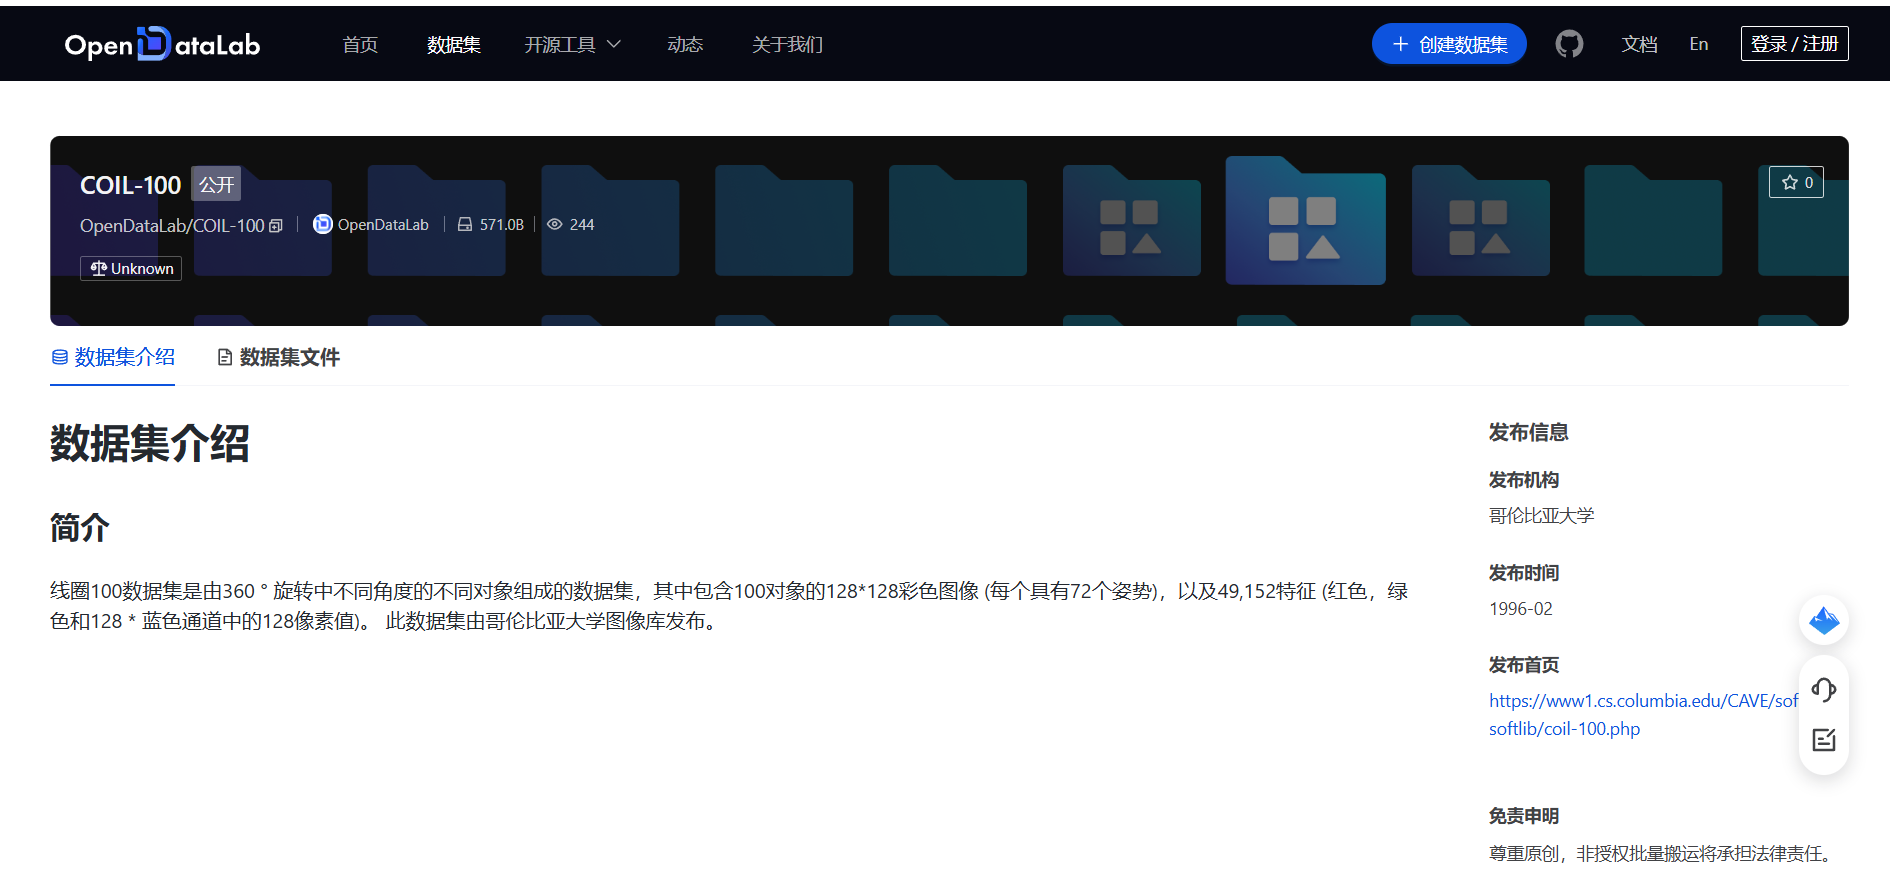This screenshot has height=870, width=1890.
Task: Switch language with En link
Action: pyautogui.click(x=1699, y=44)
